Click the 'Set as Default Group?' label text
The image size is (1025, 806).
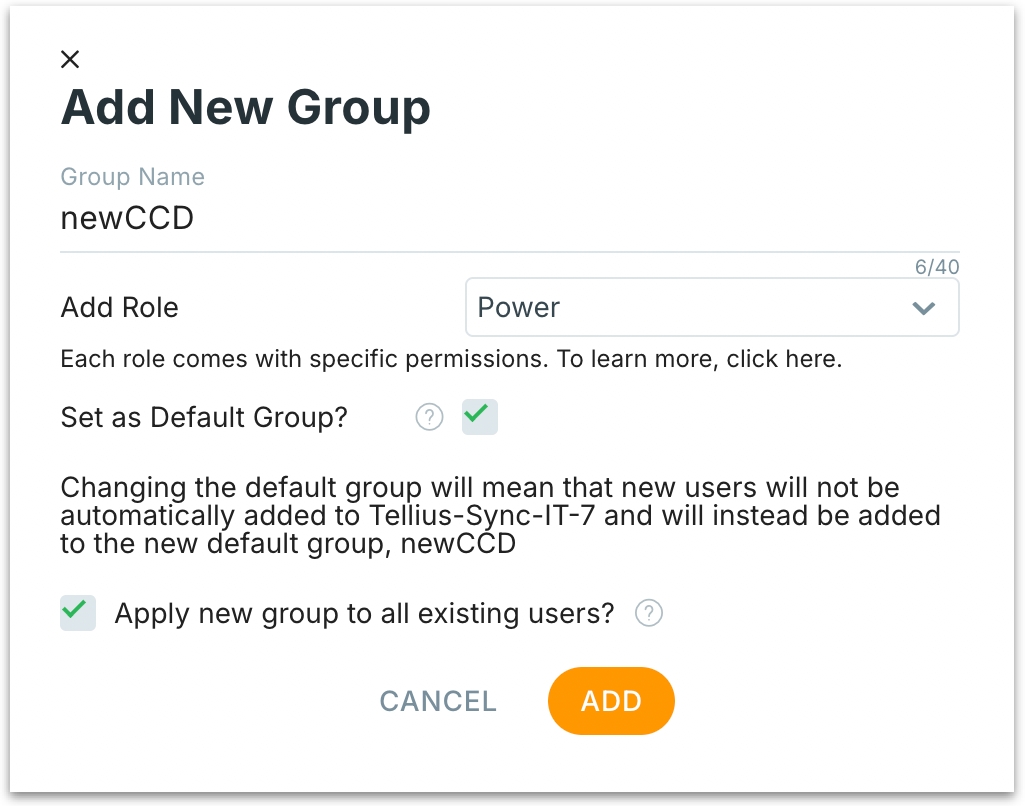(x=204, y=417)
